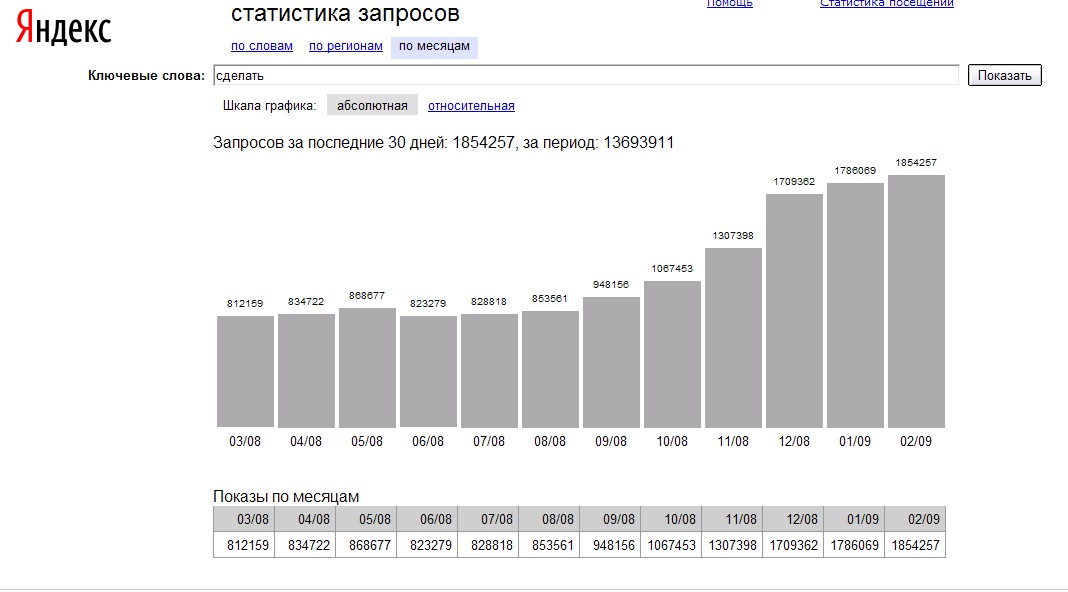The height and width of the screenshot is (592, 1068).
Task: Open the 'Помощь' link
Action: [x=730, y=4]
